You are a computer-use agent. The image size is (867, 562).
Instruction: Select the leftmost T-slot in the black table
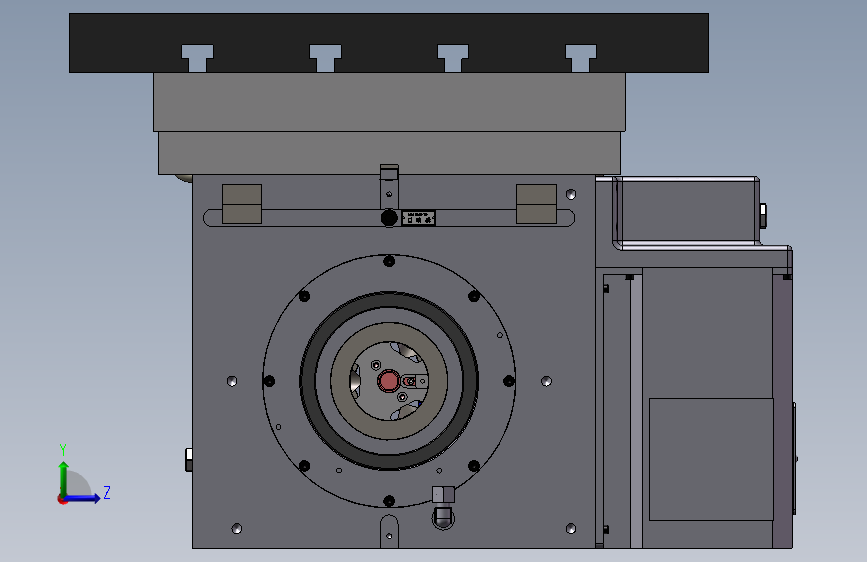(x=197, y=58)
